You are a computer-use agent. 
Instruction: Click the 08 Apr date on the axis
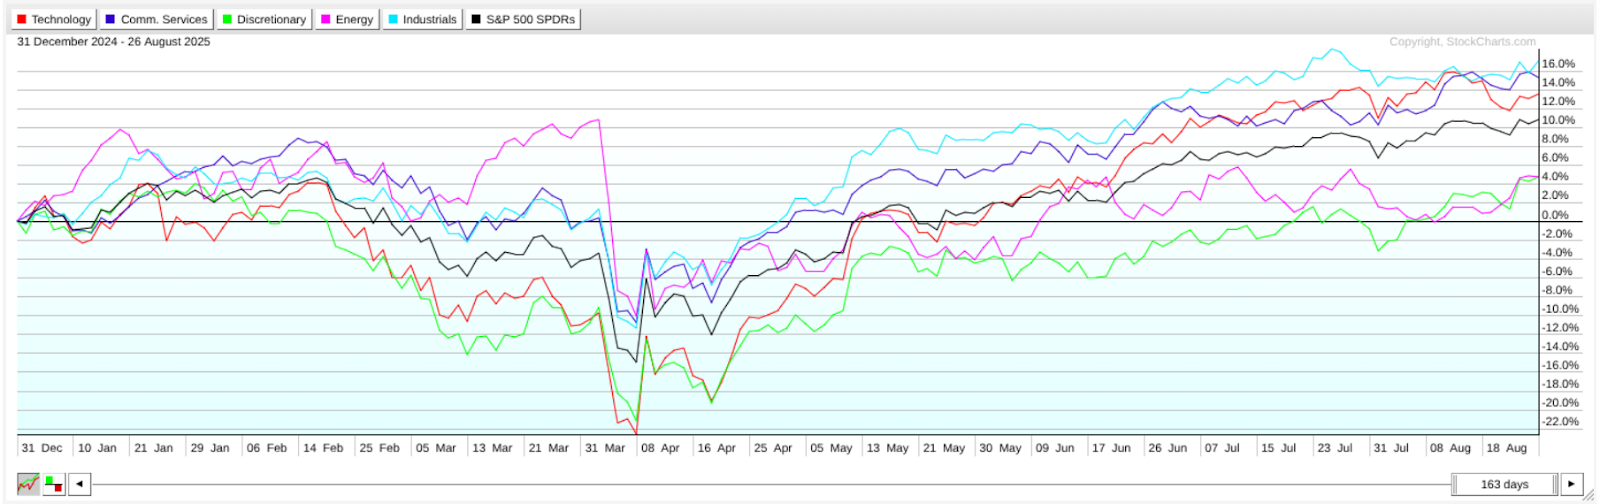click(x=660, y=448)
